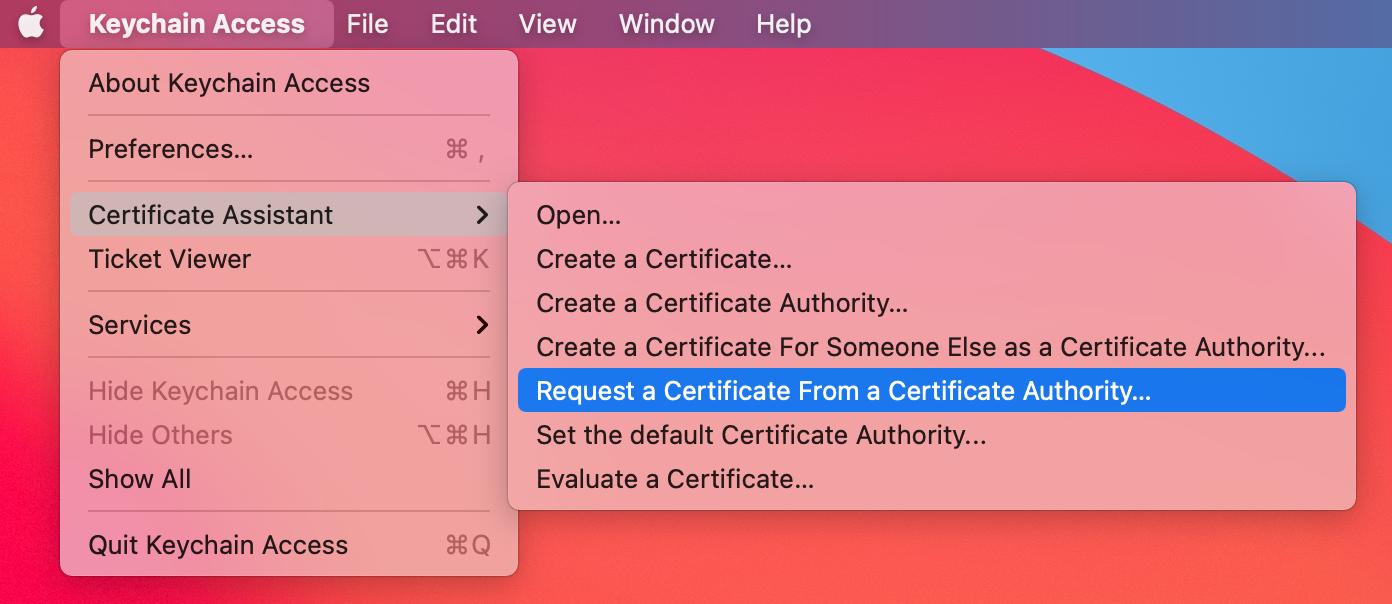Screen dimensions: 1392x604
Task: Select Create a Certificate Authority…
Action: click(x=932, y=303)
